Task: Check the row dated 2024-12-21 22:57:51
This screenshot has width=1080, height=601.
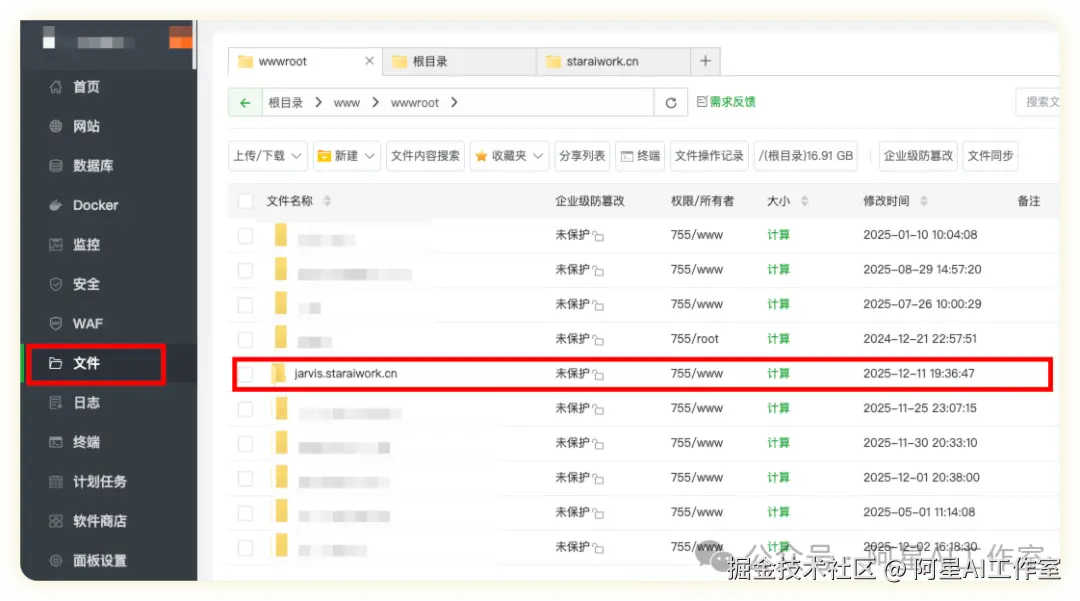Action: click(x=245, y=339)
